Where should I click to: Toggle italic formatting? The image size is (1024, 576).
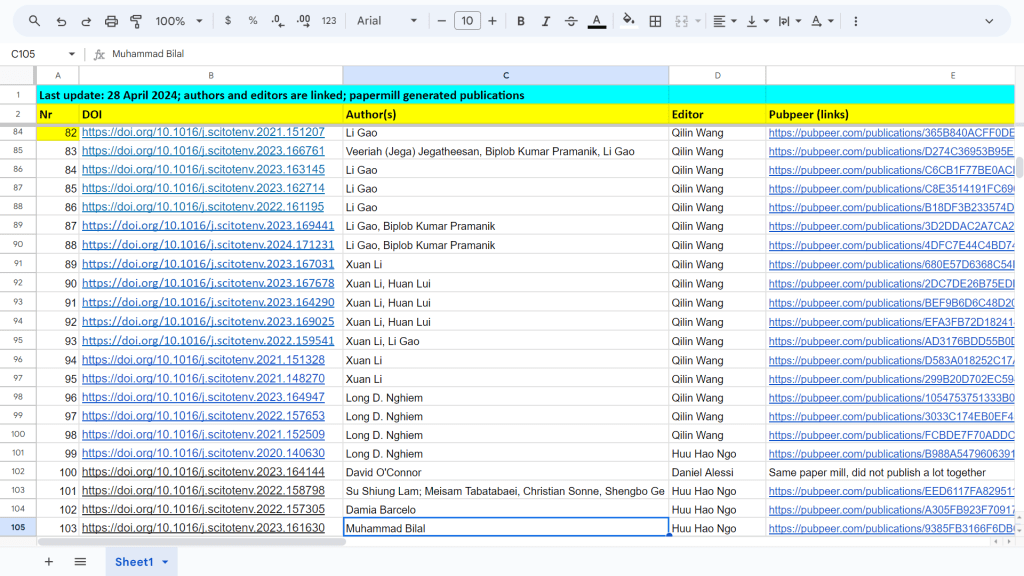coord(545,21)
